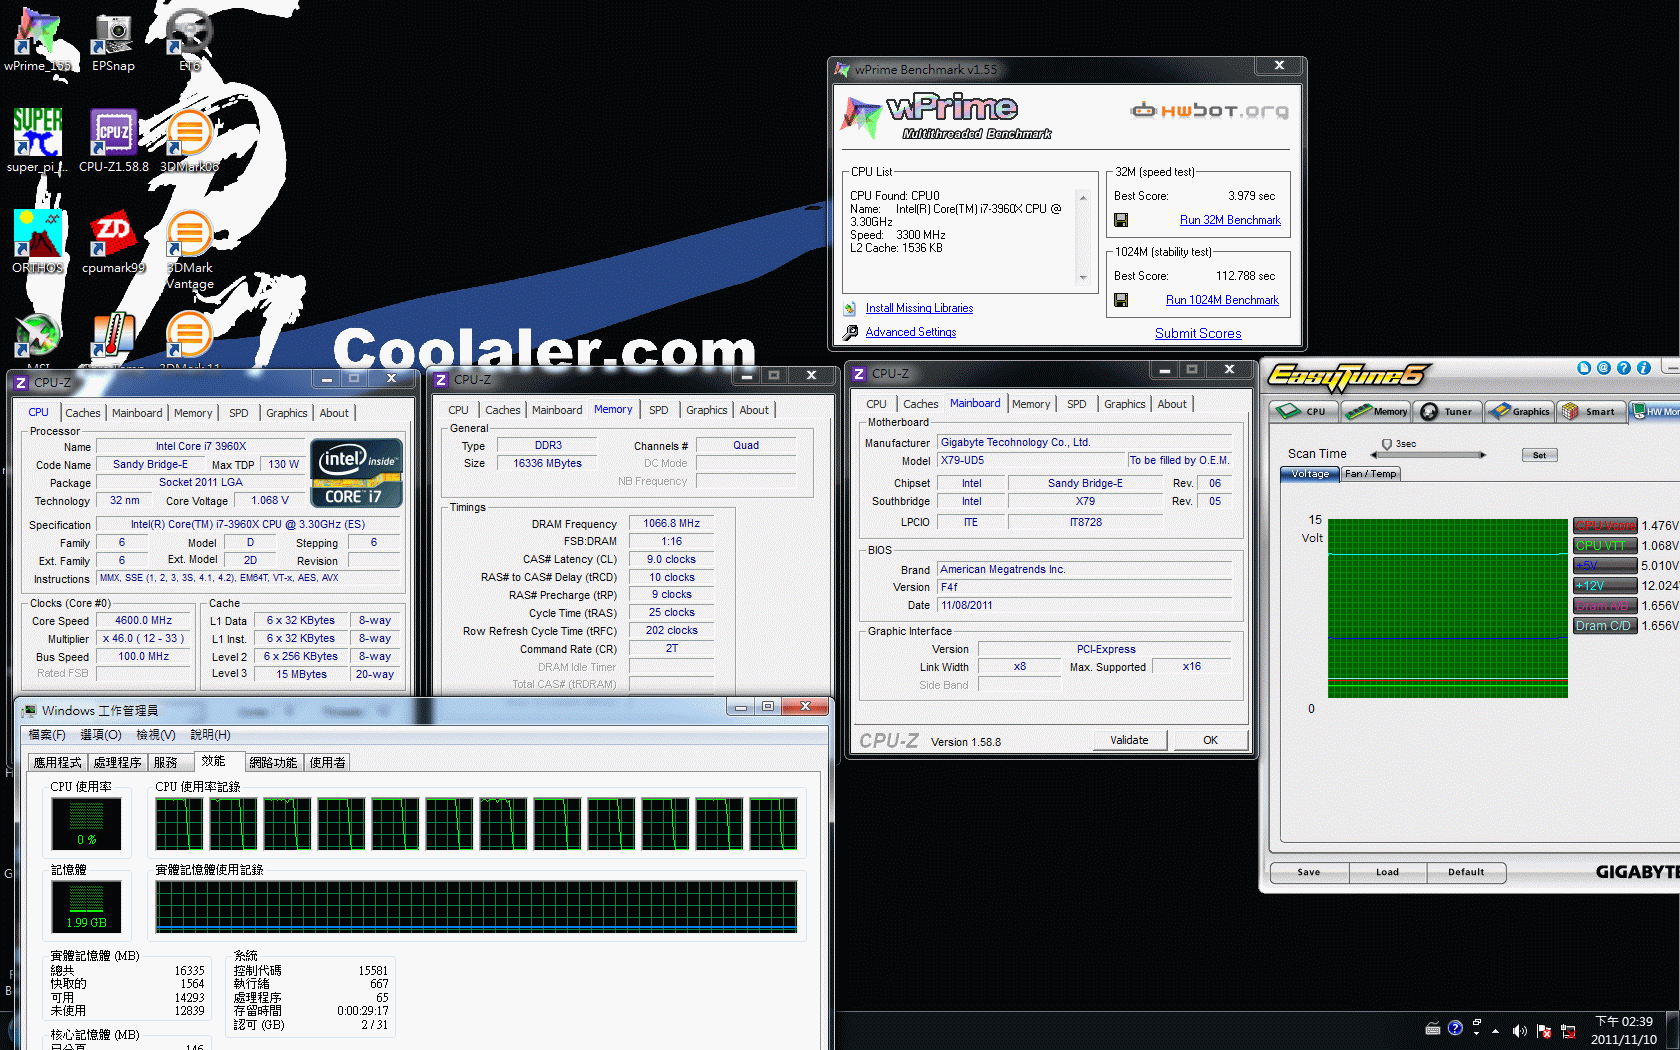Image resolution: width=1680 pixels, height=1050 pixels.
Task: Click the HWBOT.org logo in wPrime
Action: (x=1209, y=110)
